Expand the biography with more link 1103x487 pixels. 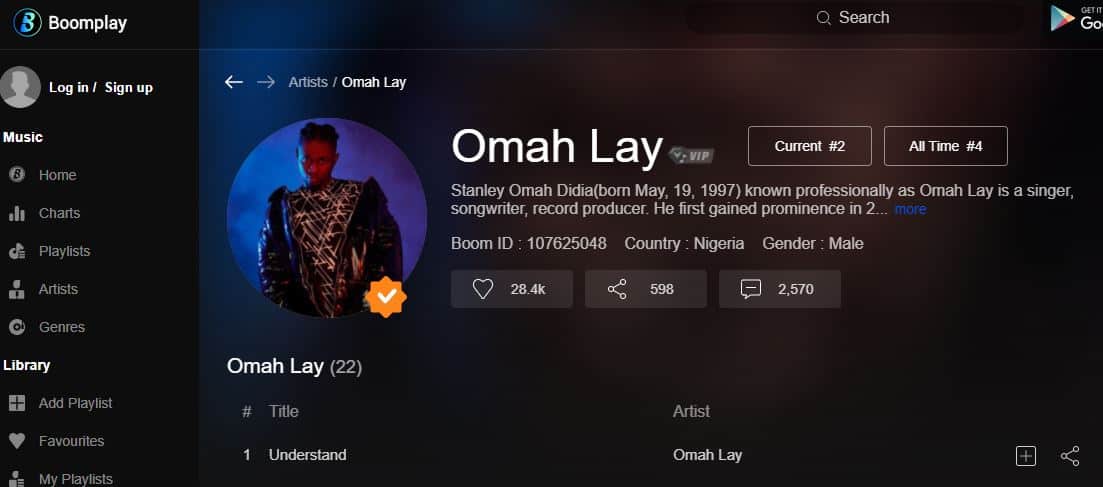tap(910, 209)
